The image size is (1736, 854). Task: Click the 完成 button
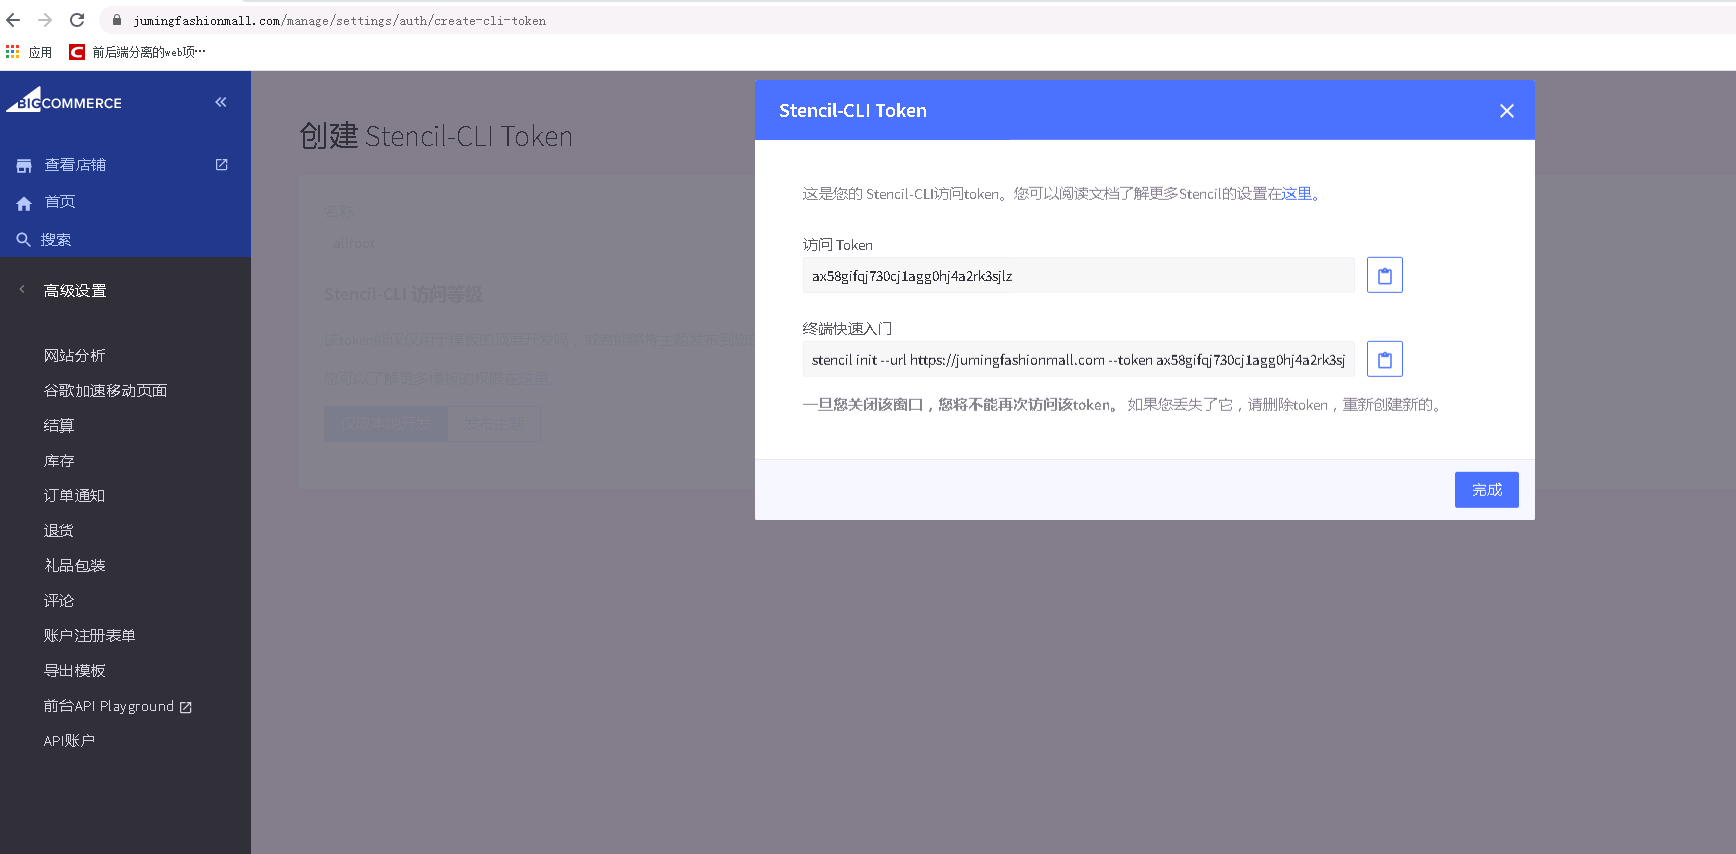1486,490
